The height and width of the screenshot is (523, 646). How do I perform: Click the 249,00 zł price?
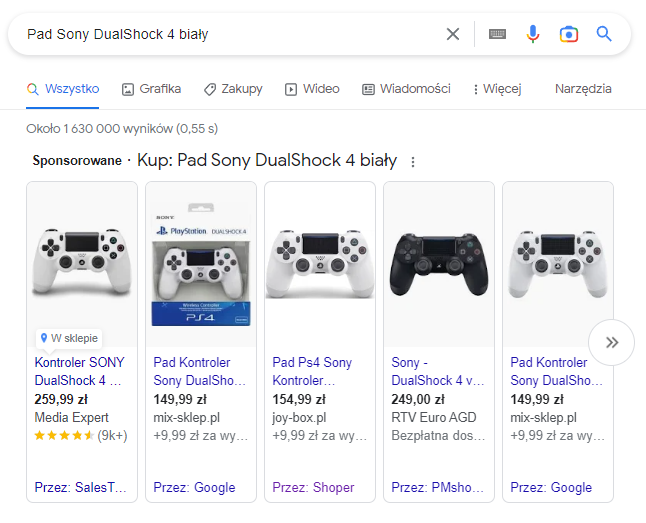point(418,399)
